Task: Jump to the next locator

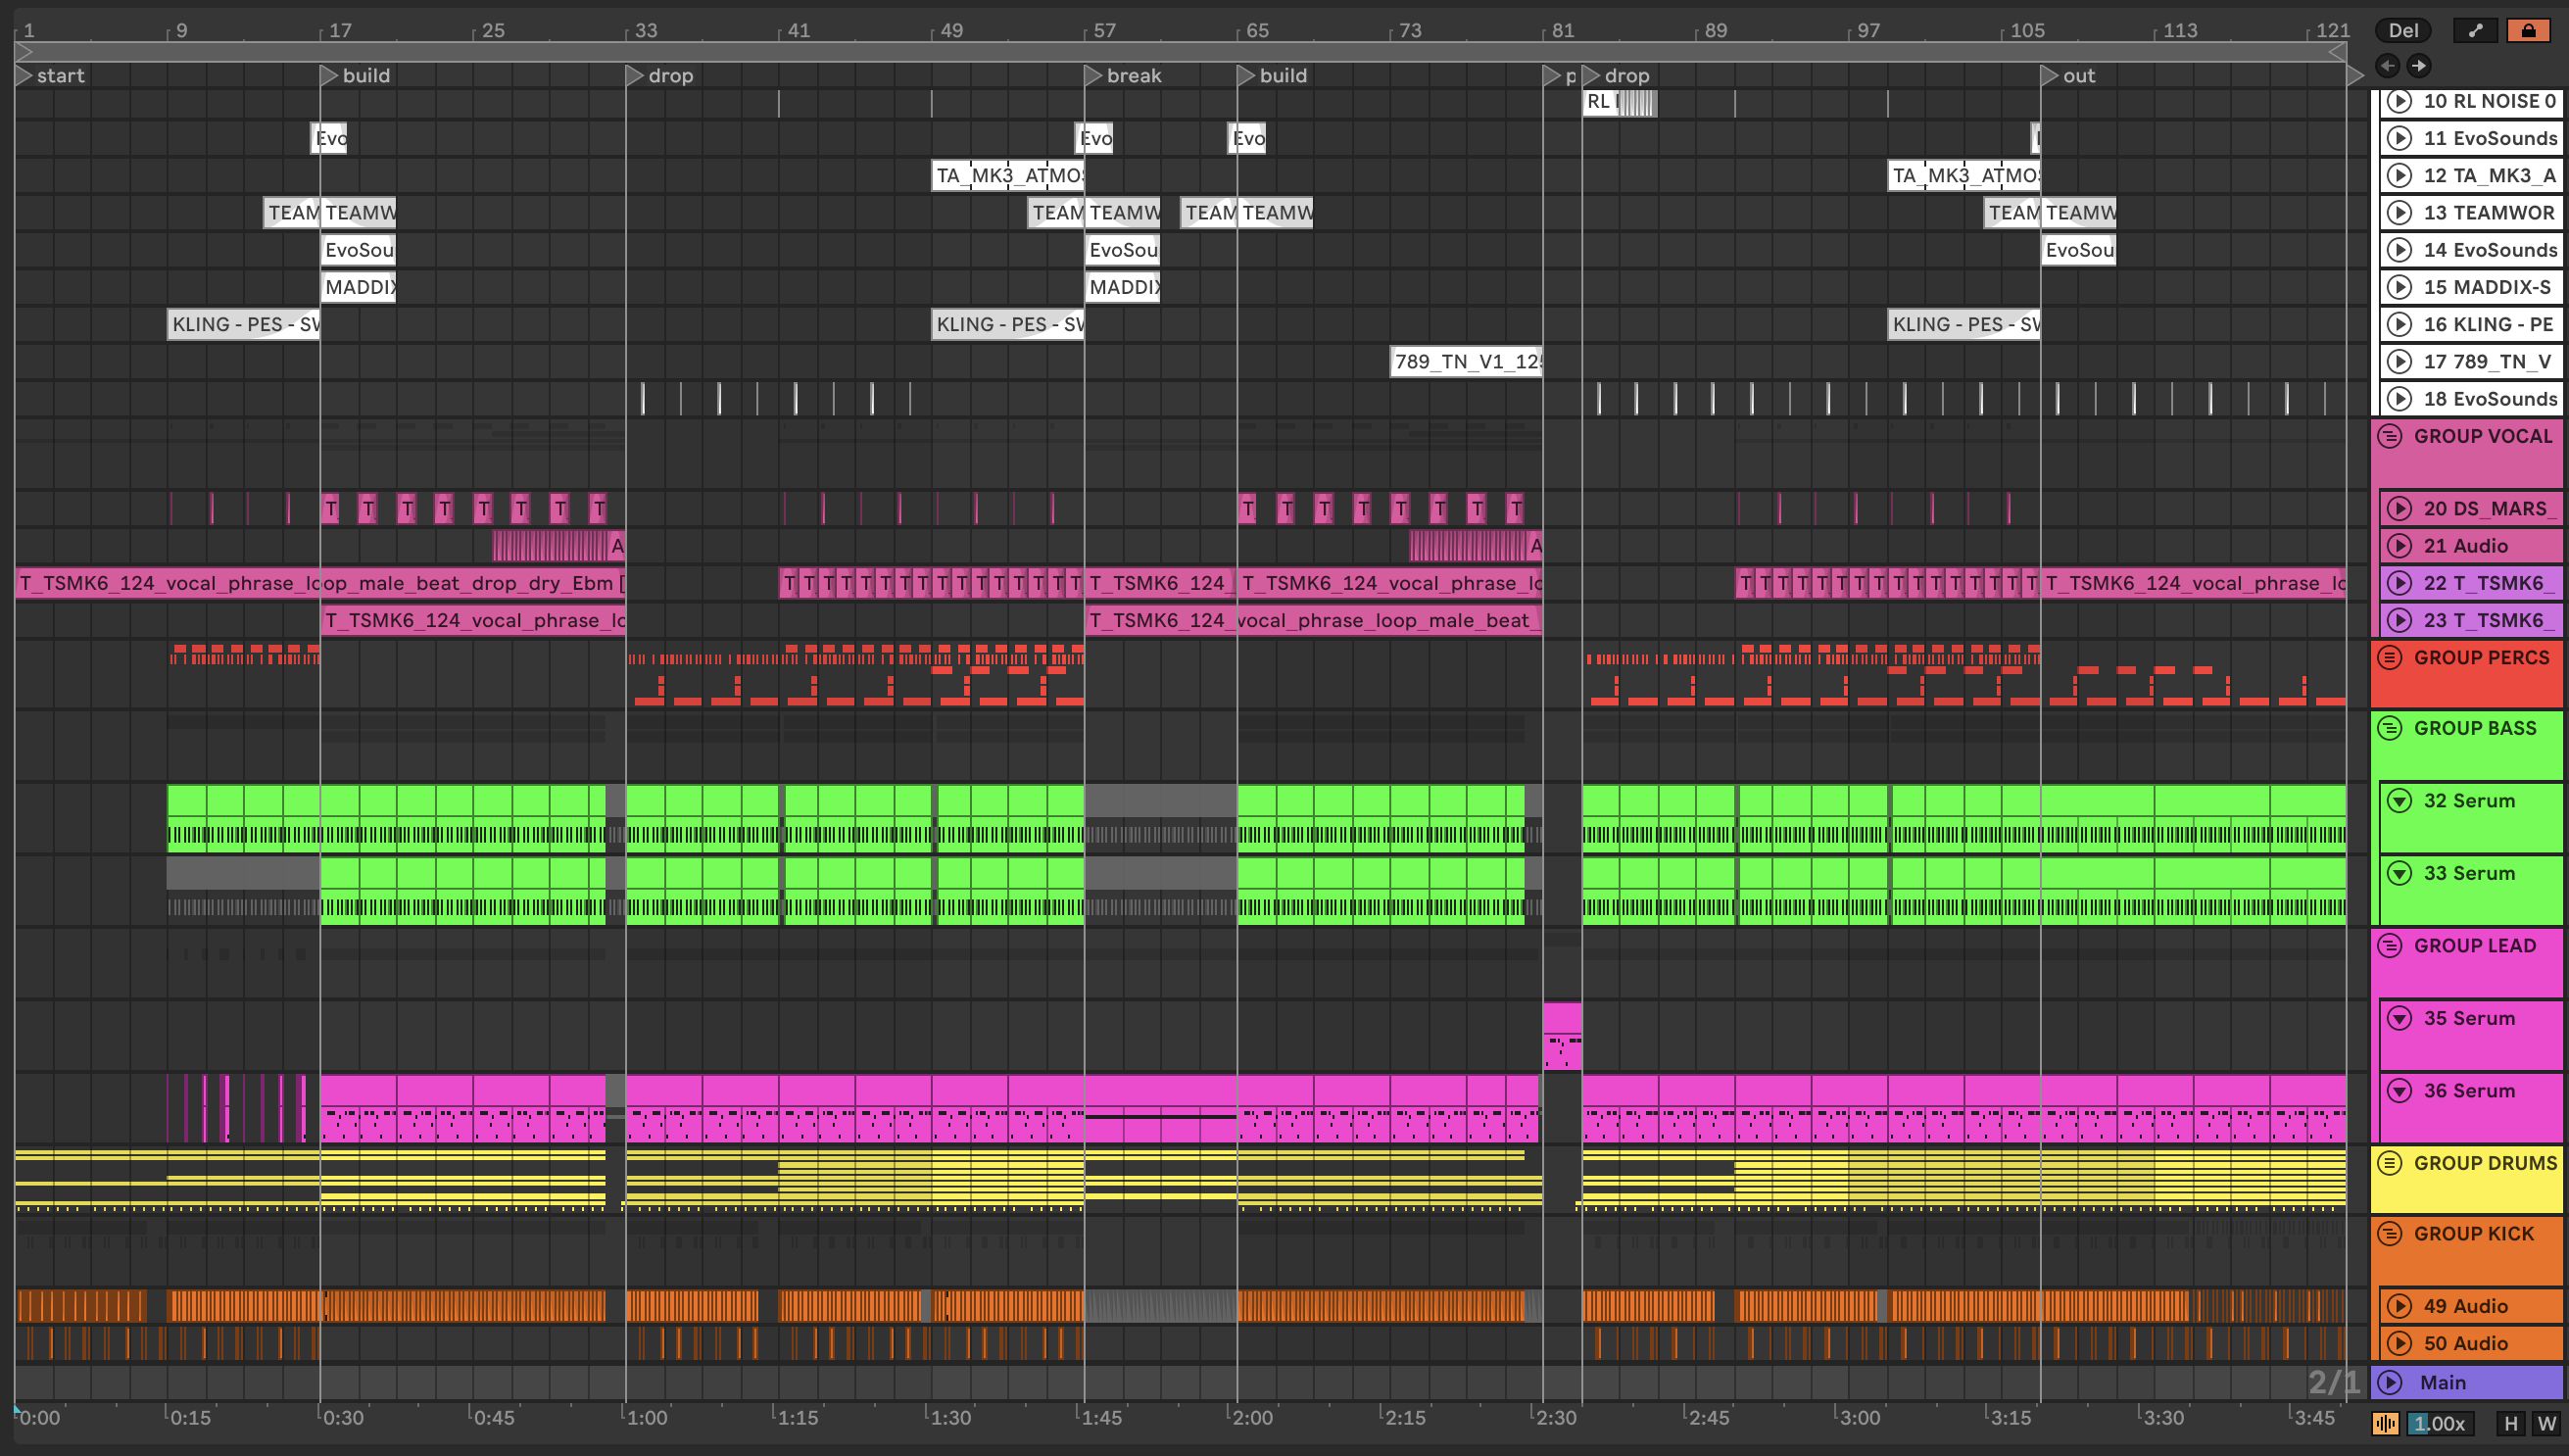Action: tap(2418, 66)
